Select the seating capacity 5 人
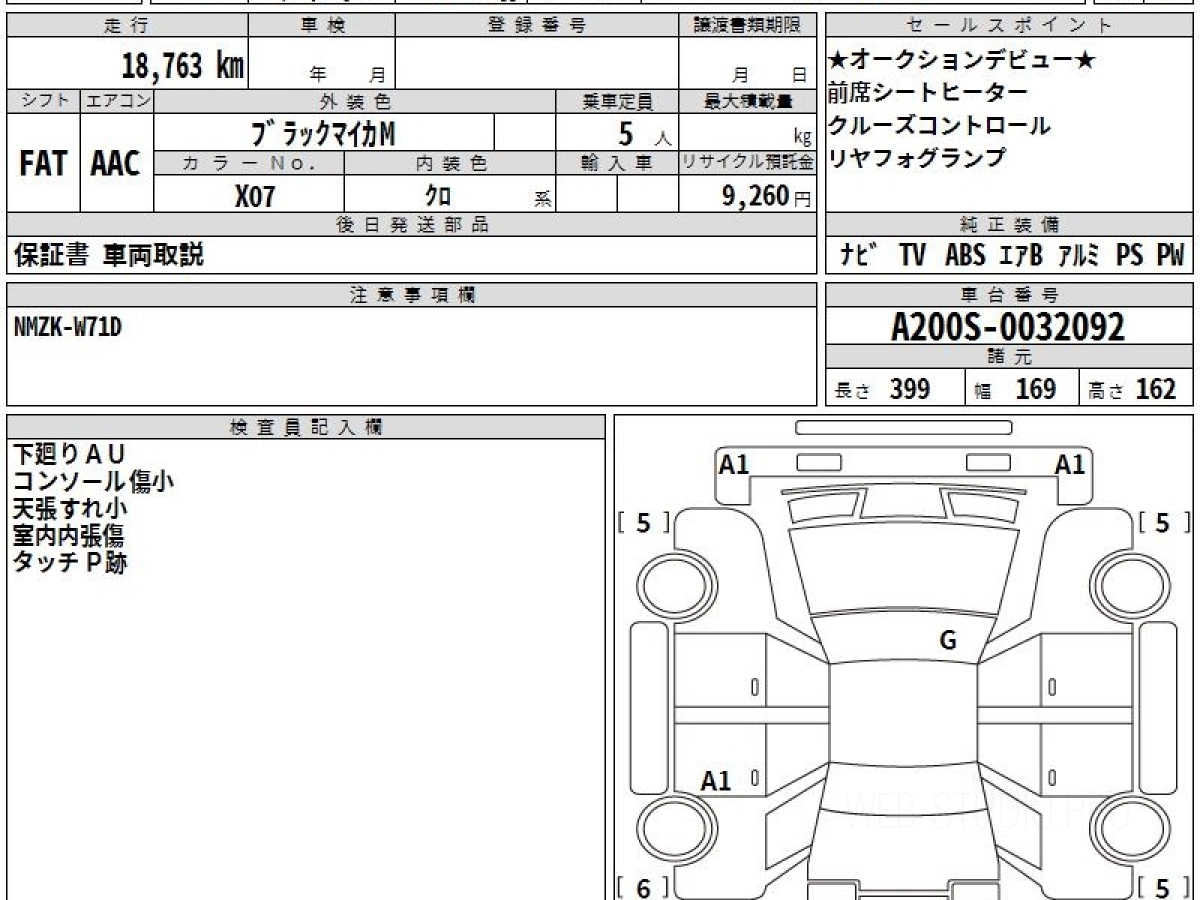The image size is (1200, 900). [x=645, y=133]
